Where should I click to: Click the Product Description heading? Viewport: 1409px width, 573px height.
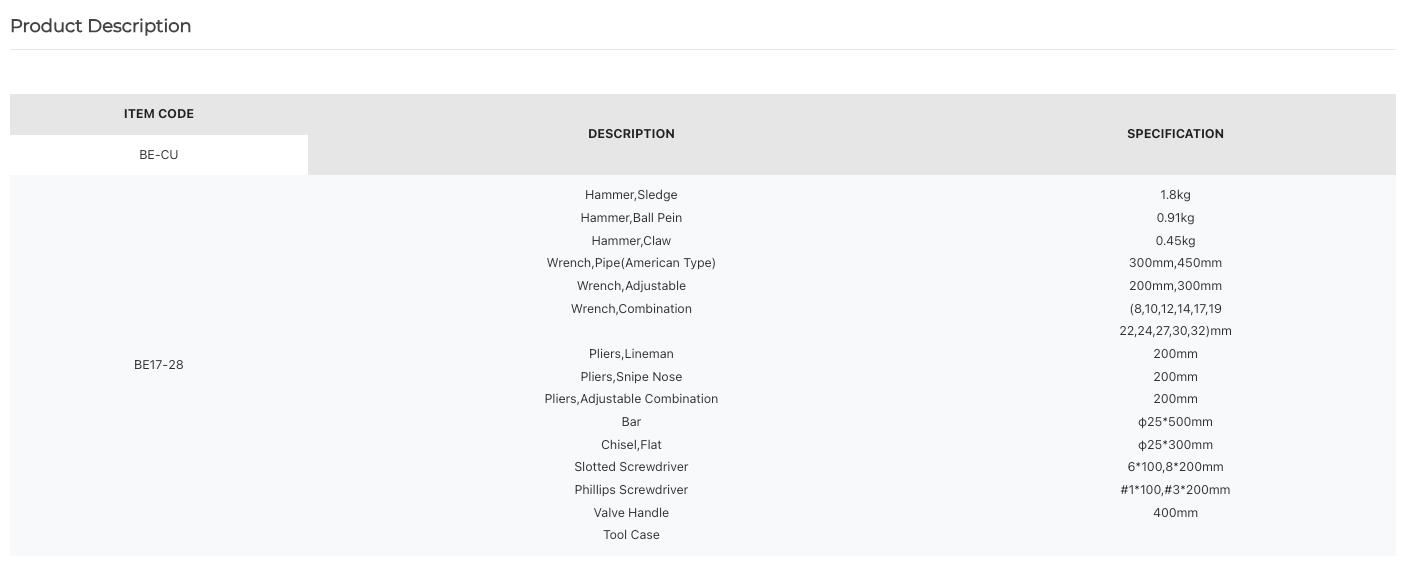(x=100, y=26)
